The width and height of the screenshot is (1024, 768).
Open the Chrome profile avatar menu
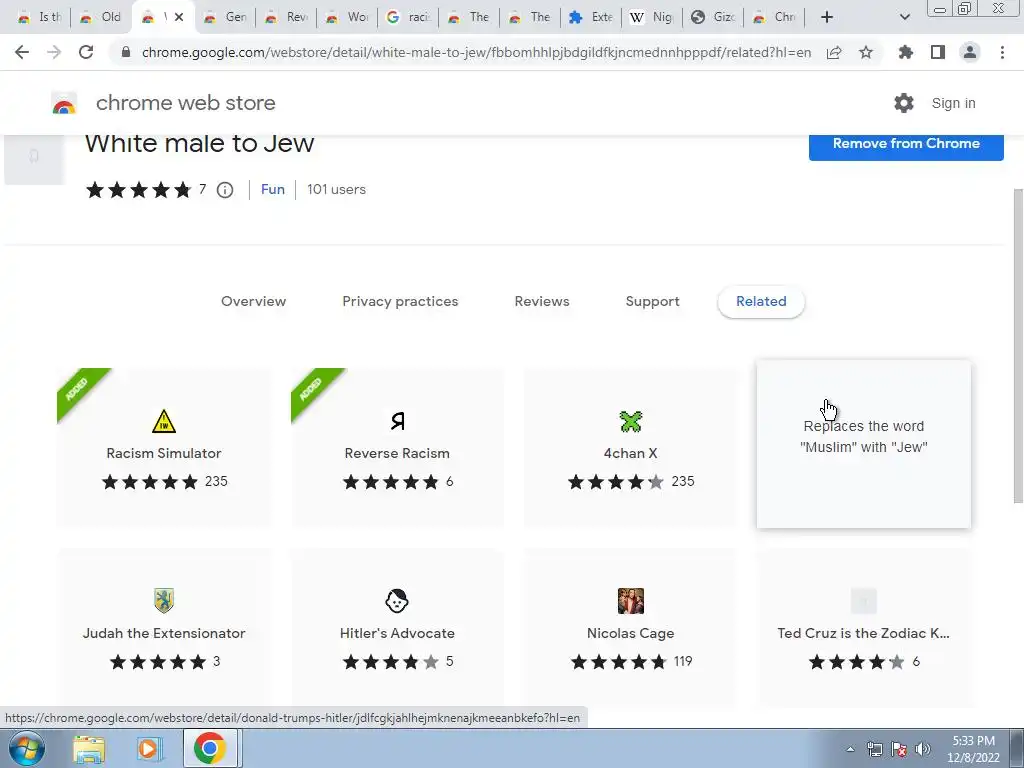[x=970, y=52]
